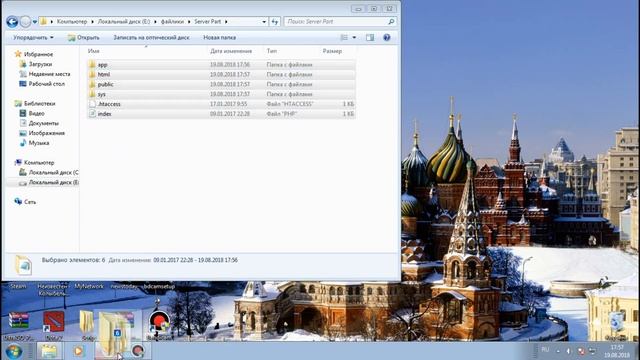Click the RU language indicator
The width and height of the screenshot is (640, 360).
tap(545, 350)
